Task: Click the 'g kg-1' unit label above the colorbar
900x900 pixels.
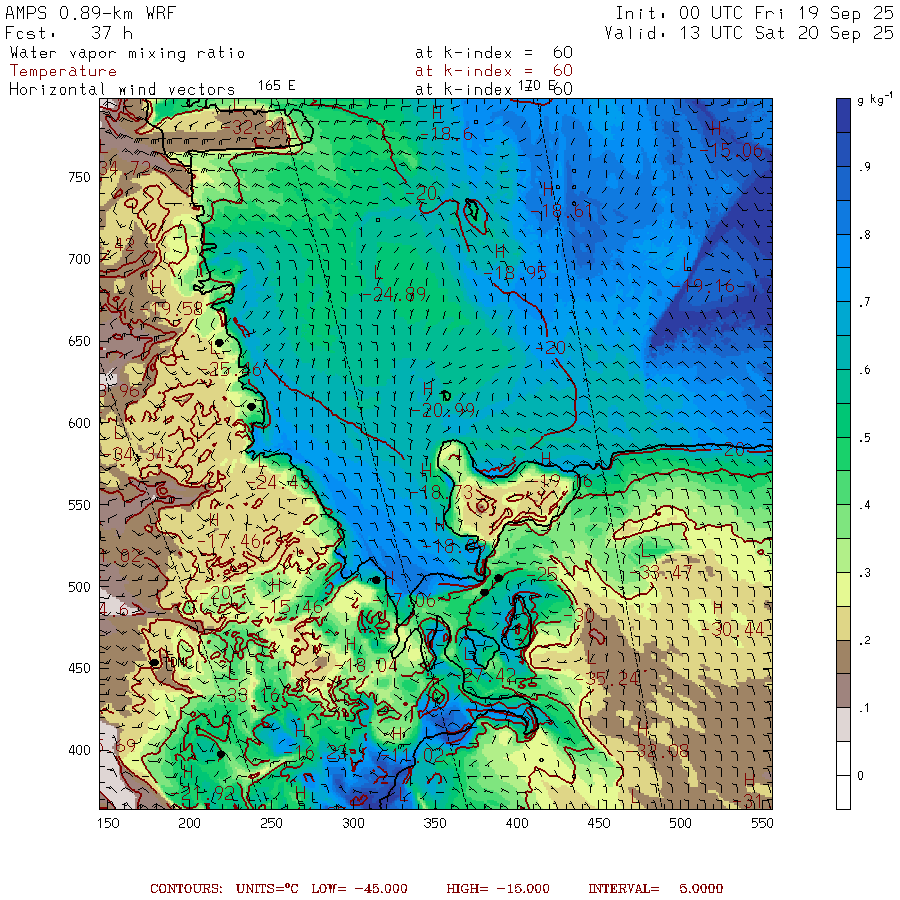Action: [876, 99]
